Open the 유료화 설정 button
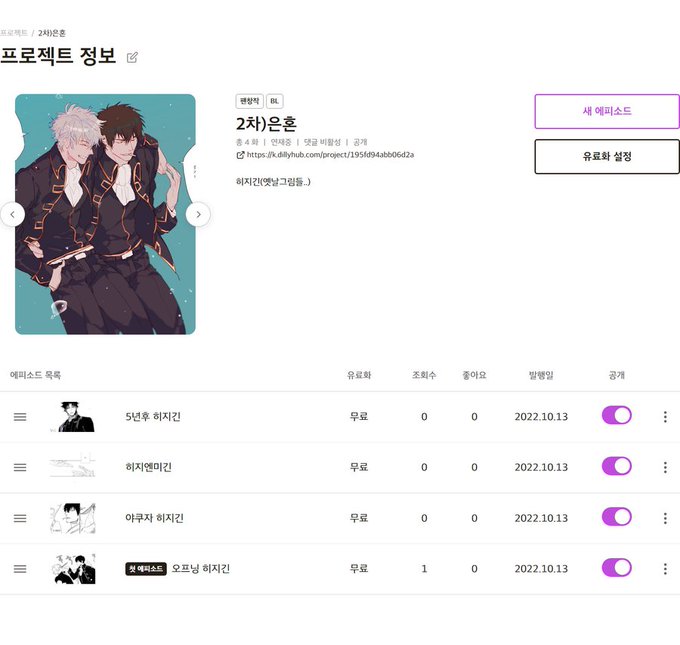680x645 pixels. (607, 157)
